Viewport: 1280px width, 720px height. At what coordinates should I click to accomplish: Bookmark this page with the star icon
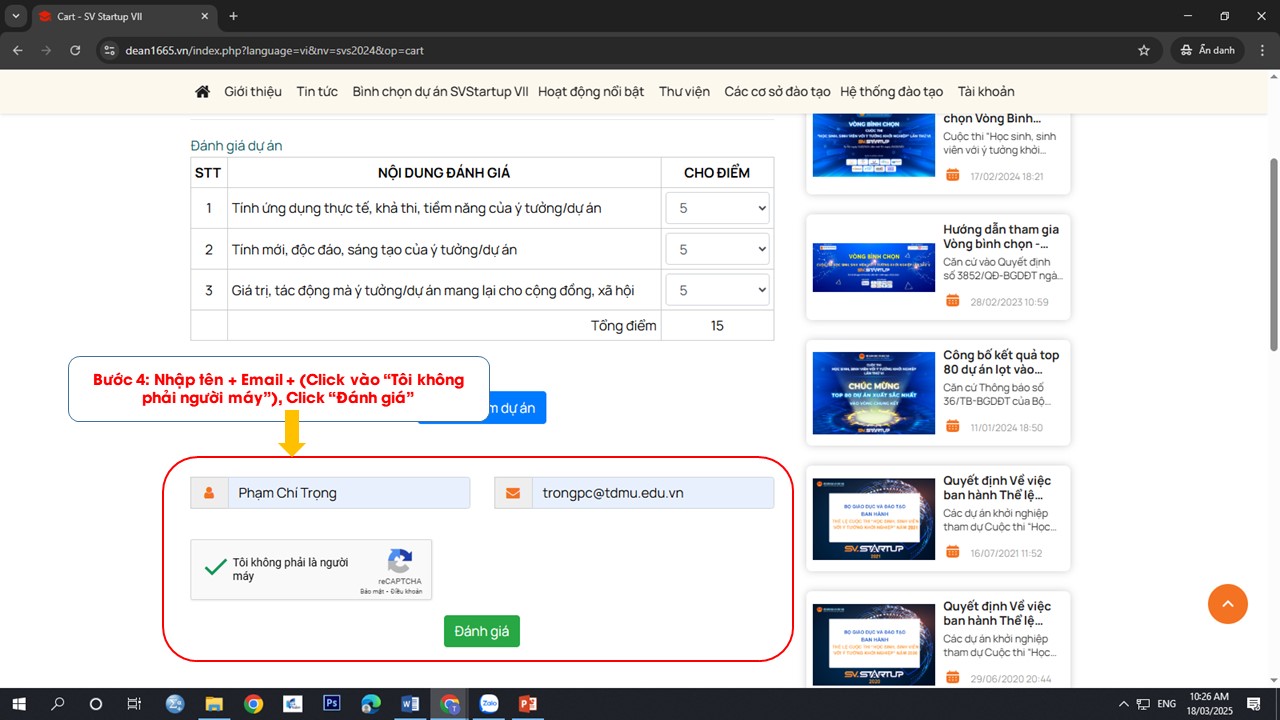[1143, 50]
